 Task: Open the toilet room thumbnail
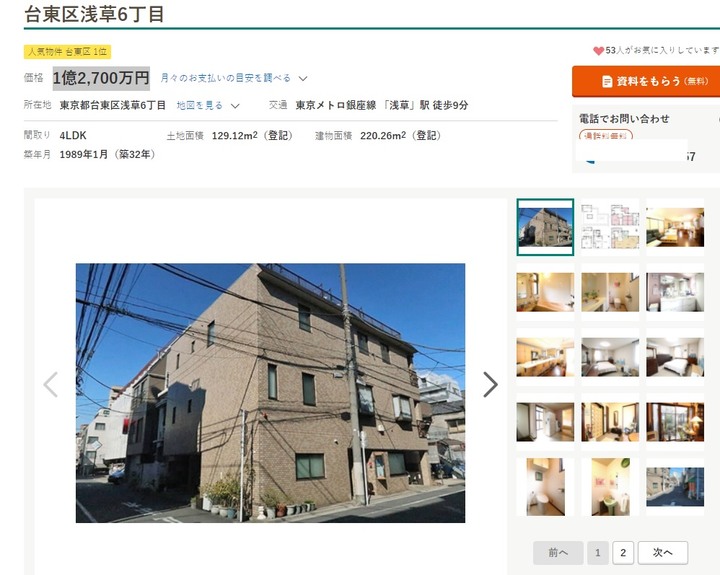point(545,487)
